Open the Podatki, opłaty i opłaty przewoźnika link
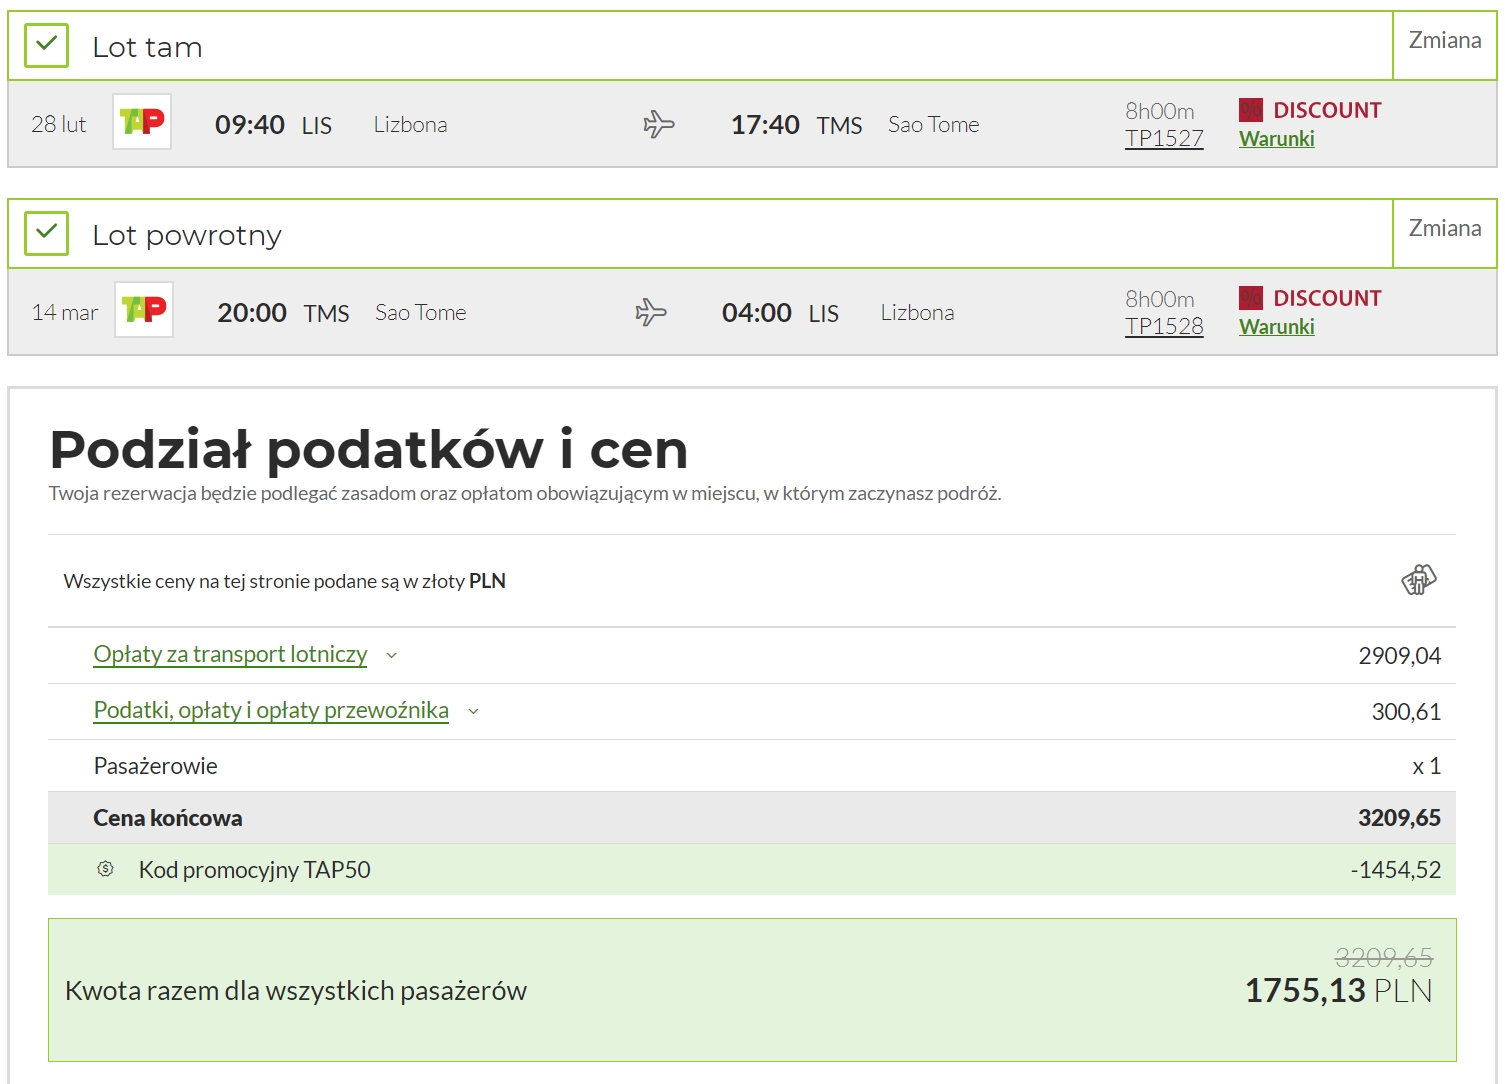 (271, 710)
